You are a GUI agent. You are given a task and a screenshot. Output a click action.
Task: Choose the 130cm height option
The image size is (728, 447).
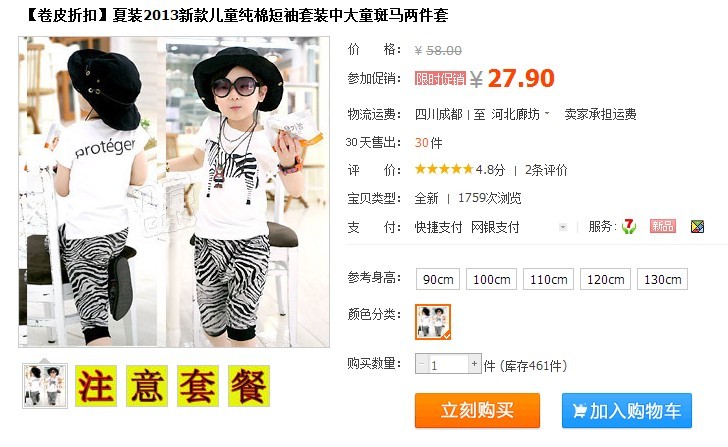click(x=663, y=279)
